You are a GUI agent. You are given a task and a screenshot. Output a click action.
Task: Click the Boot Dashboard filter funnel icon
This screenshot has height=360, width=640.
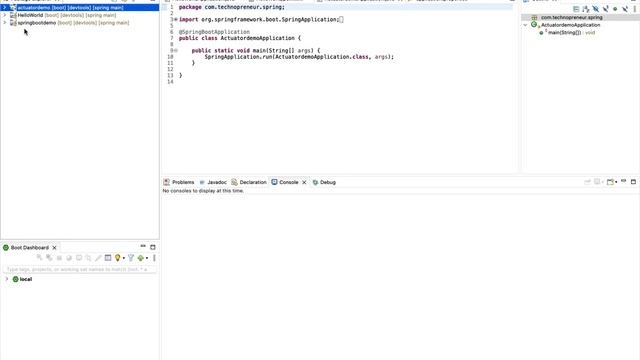[x=131, y=258]
